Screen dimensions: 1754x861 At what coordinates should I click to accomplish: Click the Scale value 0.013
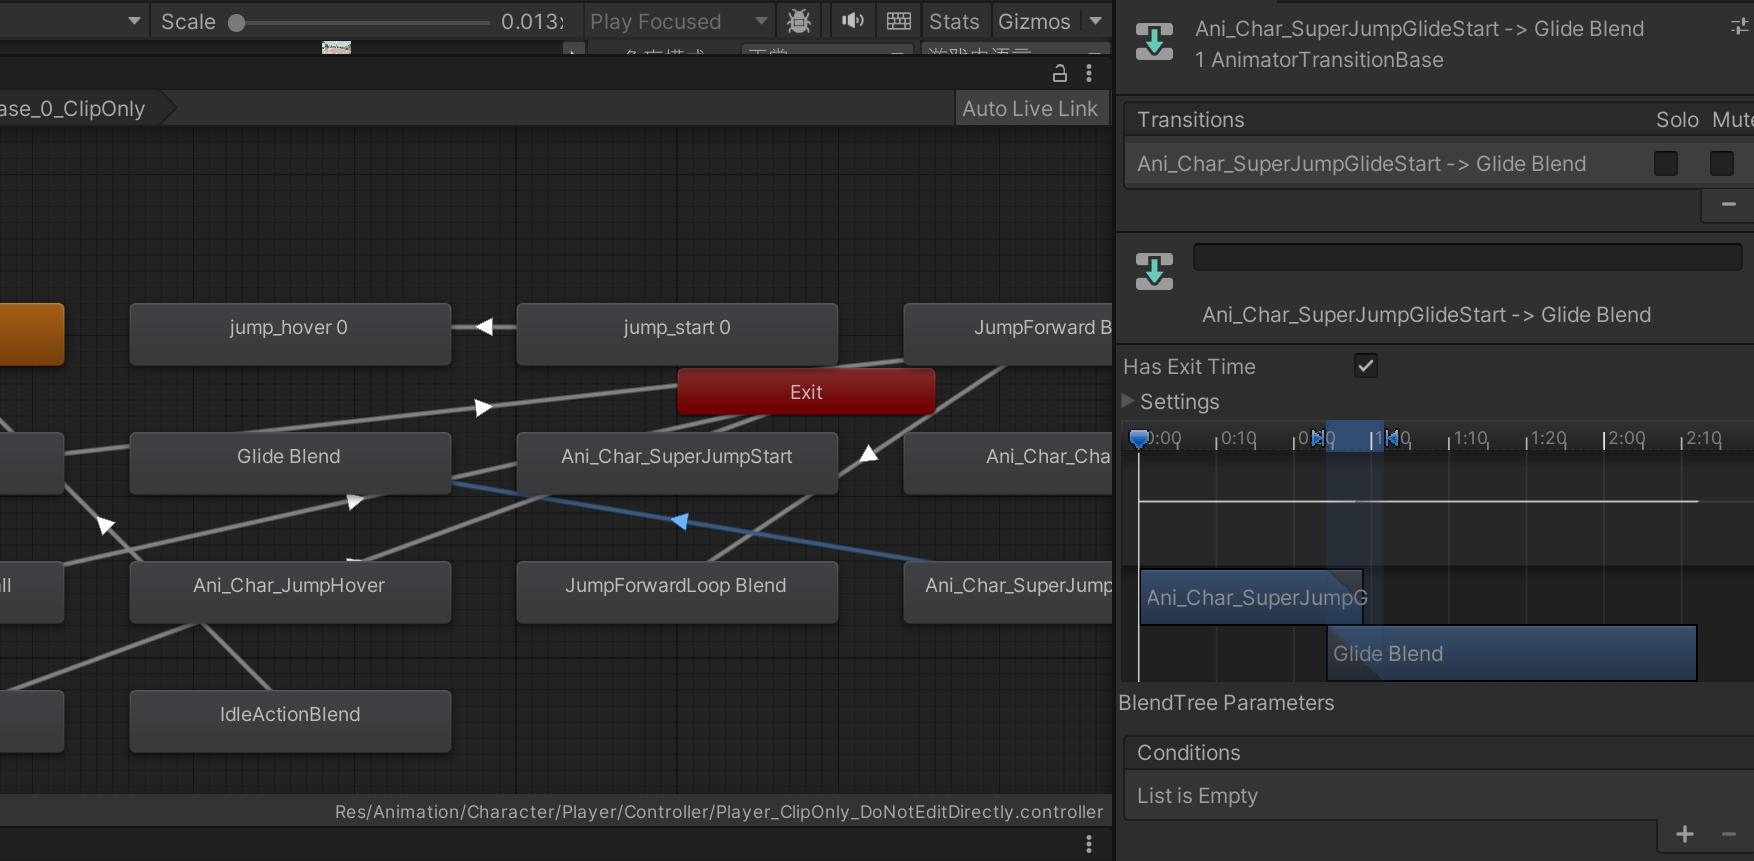click(532, 21)
